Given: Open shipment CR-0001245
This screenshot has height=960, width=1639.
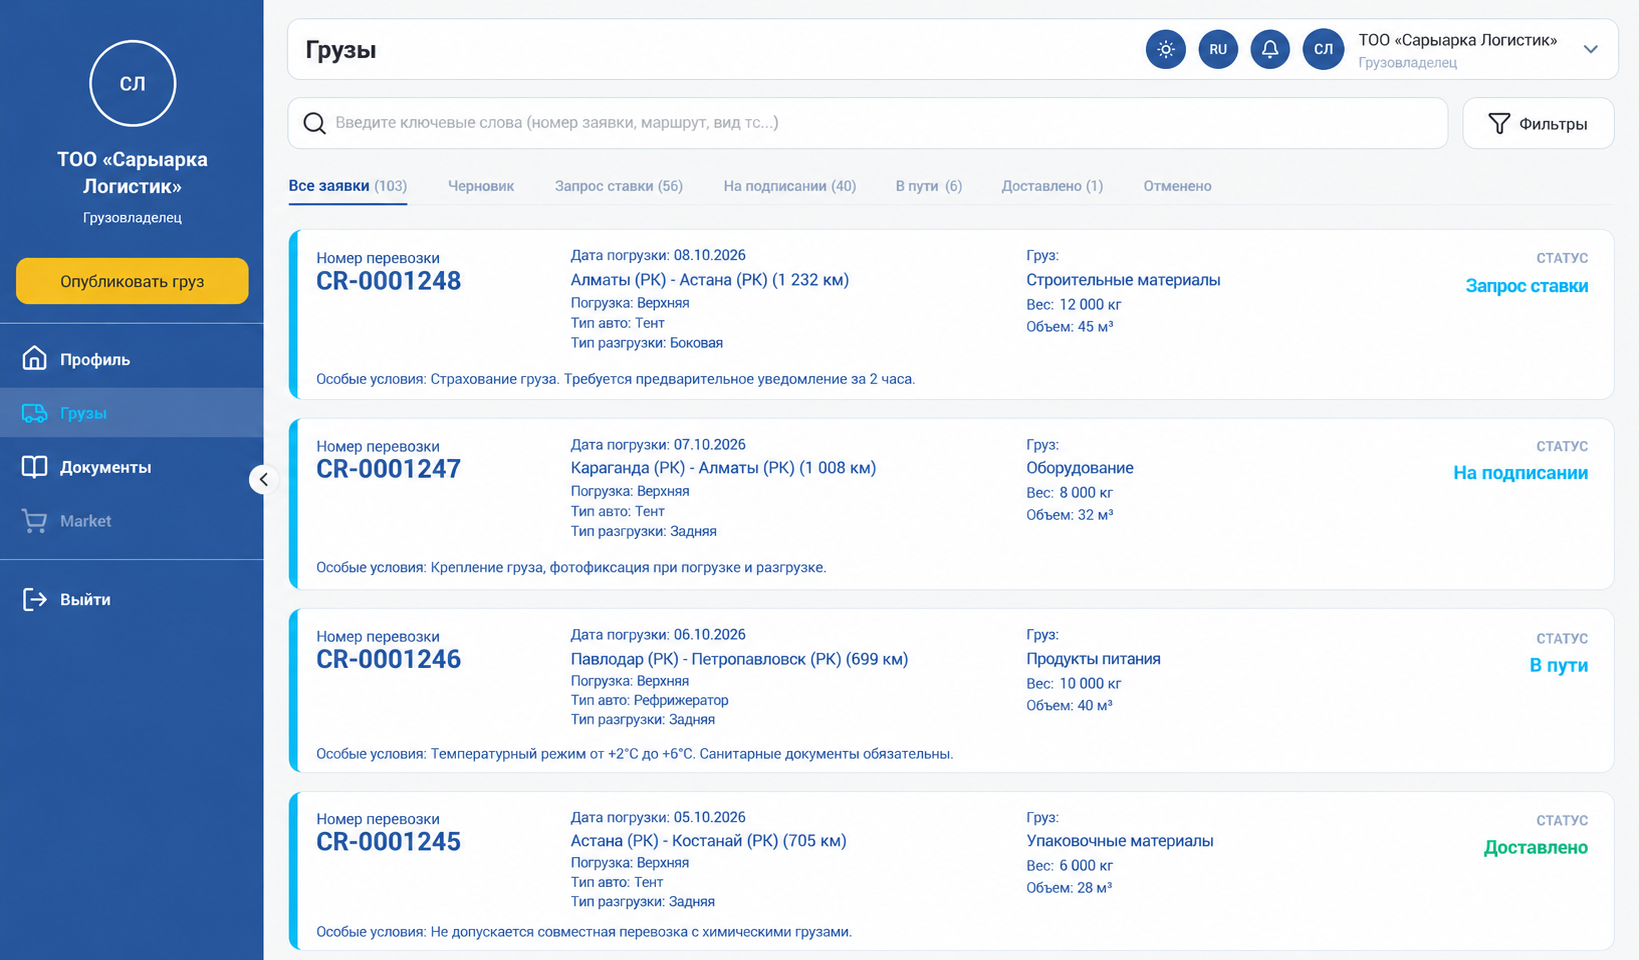Looking at the screenshot, I should 389,842.
